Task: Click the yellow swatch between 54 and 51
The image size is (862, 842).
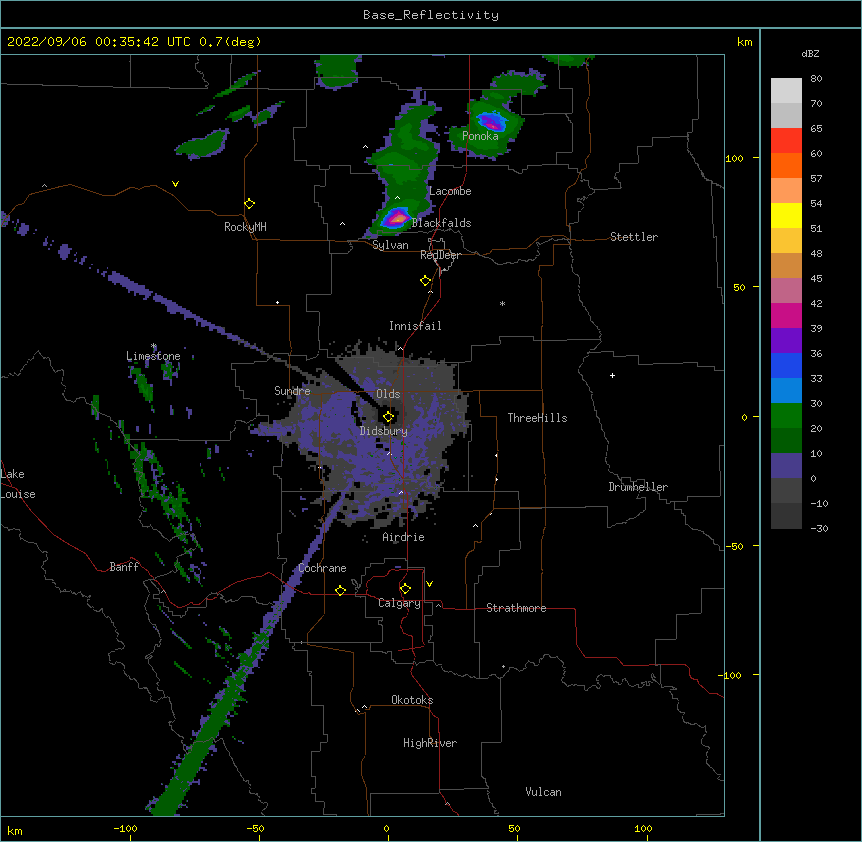Action: (786, 215)
